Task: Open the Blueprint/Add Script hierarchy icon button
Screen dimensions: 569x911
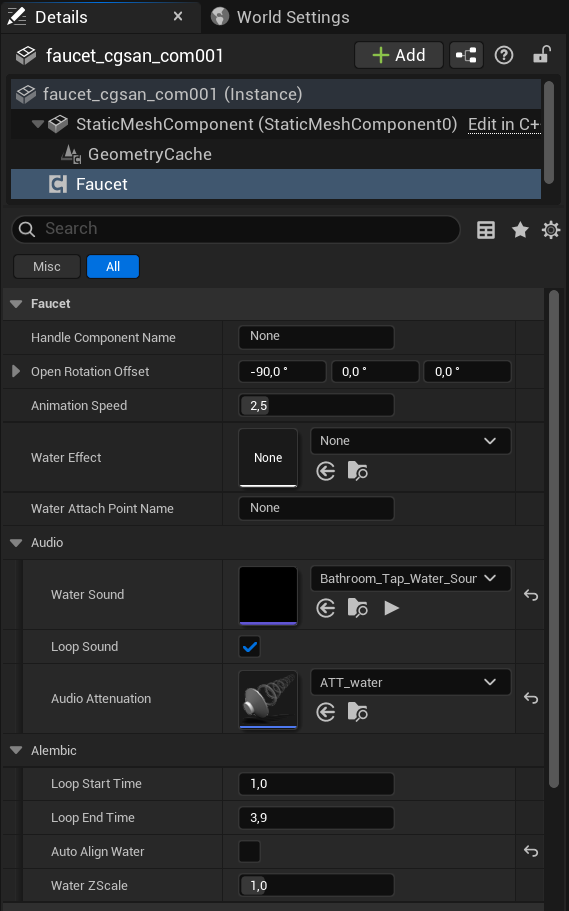Action: coord(466,56)
